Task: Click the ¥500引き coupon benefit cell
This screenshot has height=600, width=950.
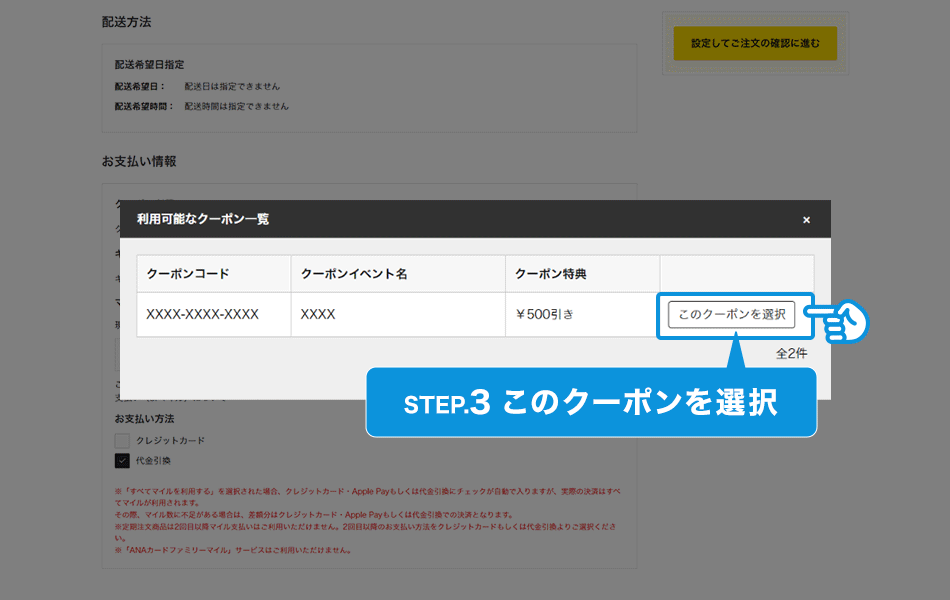Action: click(x=544, y=314)
